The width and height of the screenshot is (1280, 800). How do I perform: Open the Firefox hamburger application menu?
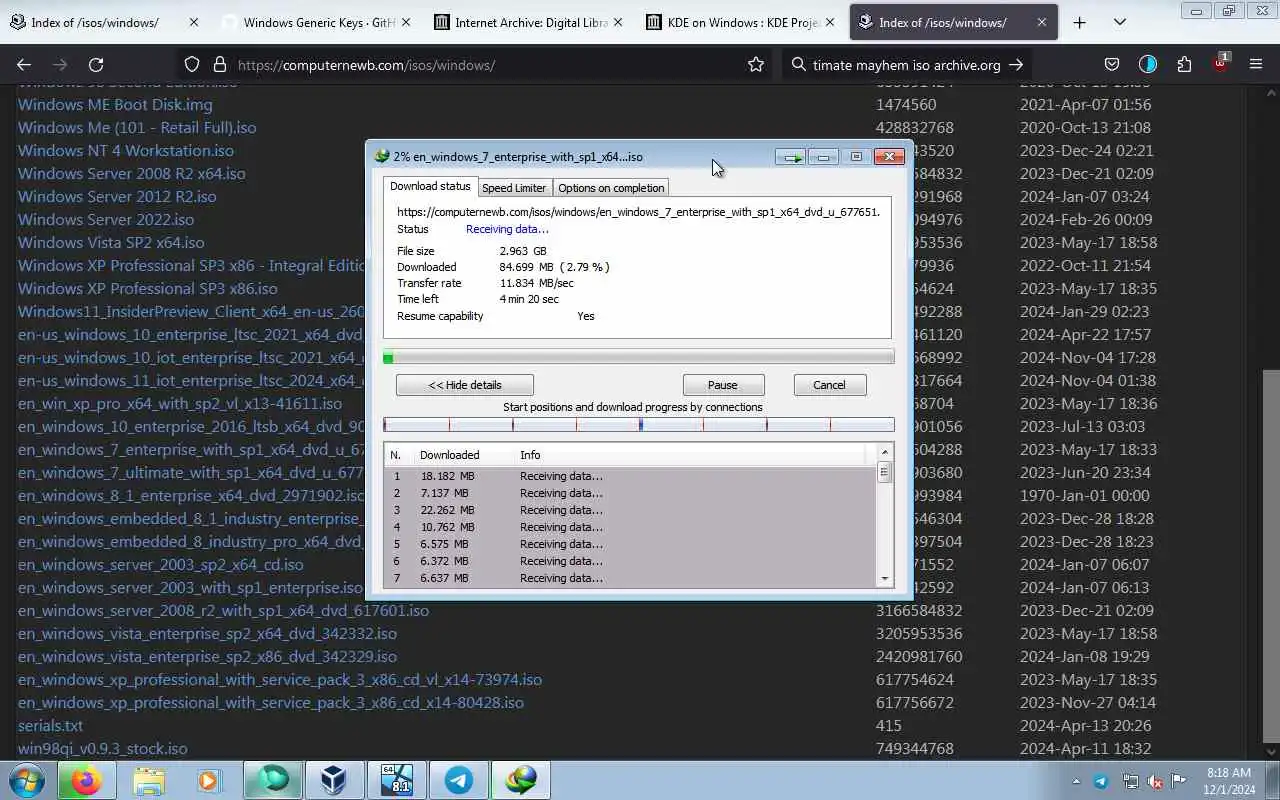(x=1256, y=65)
